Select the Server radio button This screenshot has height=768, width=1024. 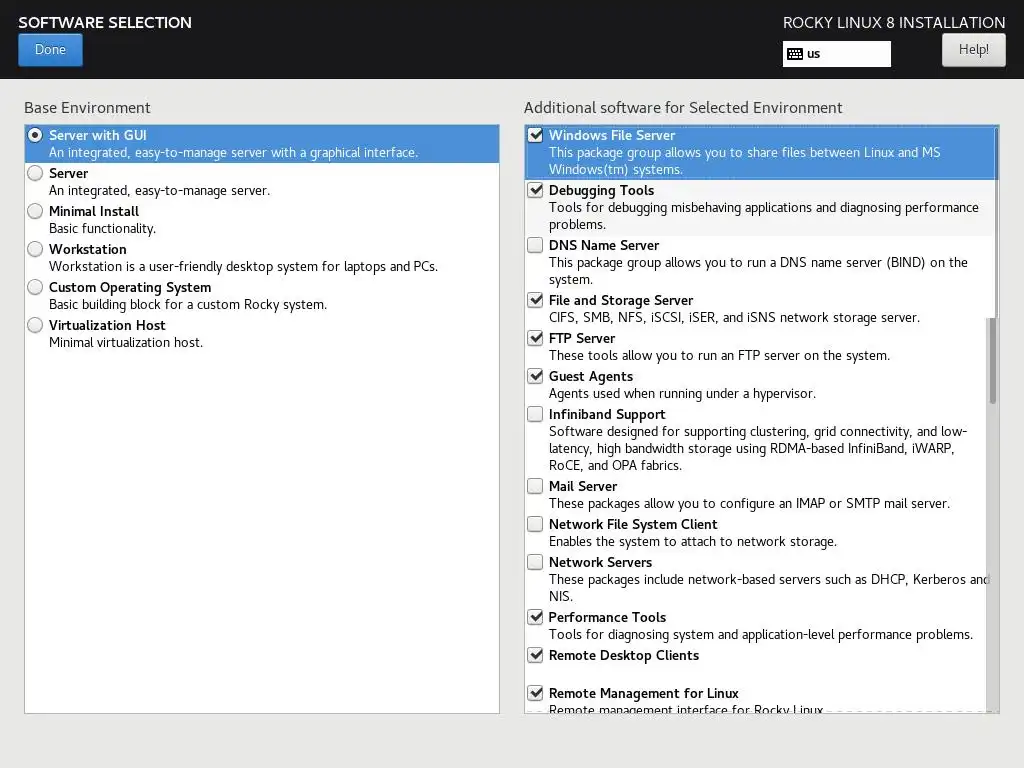pyautogui.click(x=35, y=173)
